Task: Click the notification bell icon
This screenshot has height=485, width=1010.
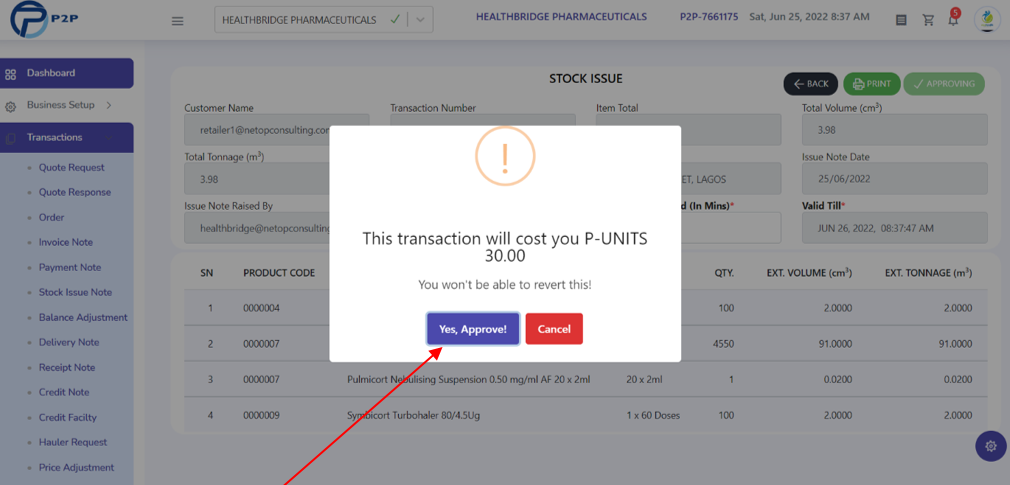Action: pos(953,20)
